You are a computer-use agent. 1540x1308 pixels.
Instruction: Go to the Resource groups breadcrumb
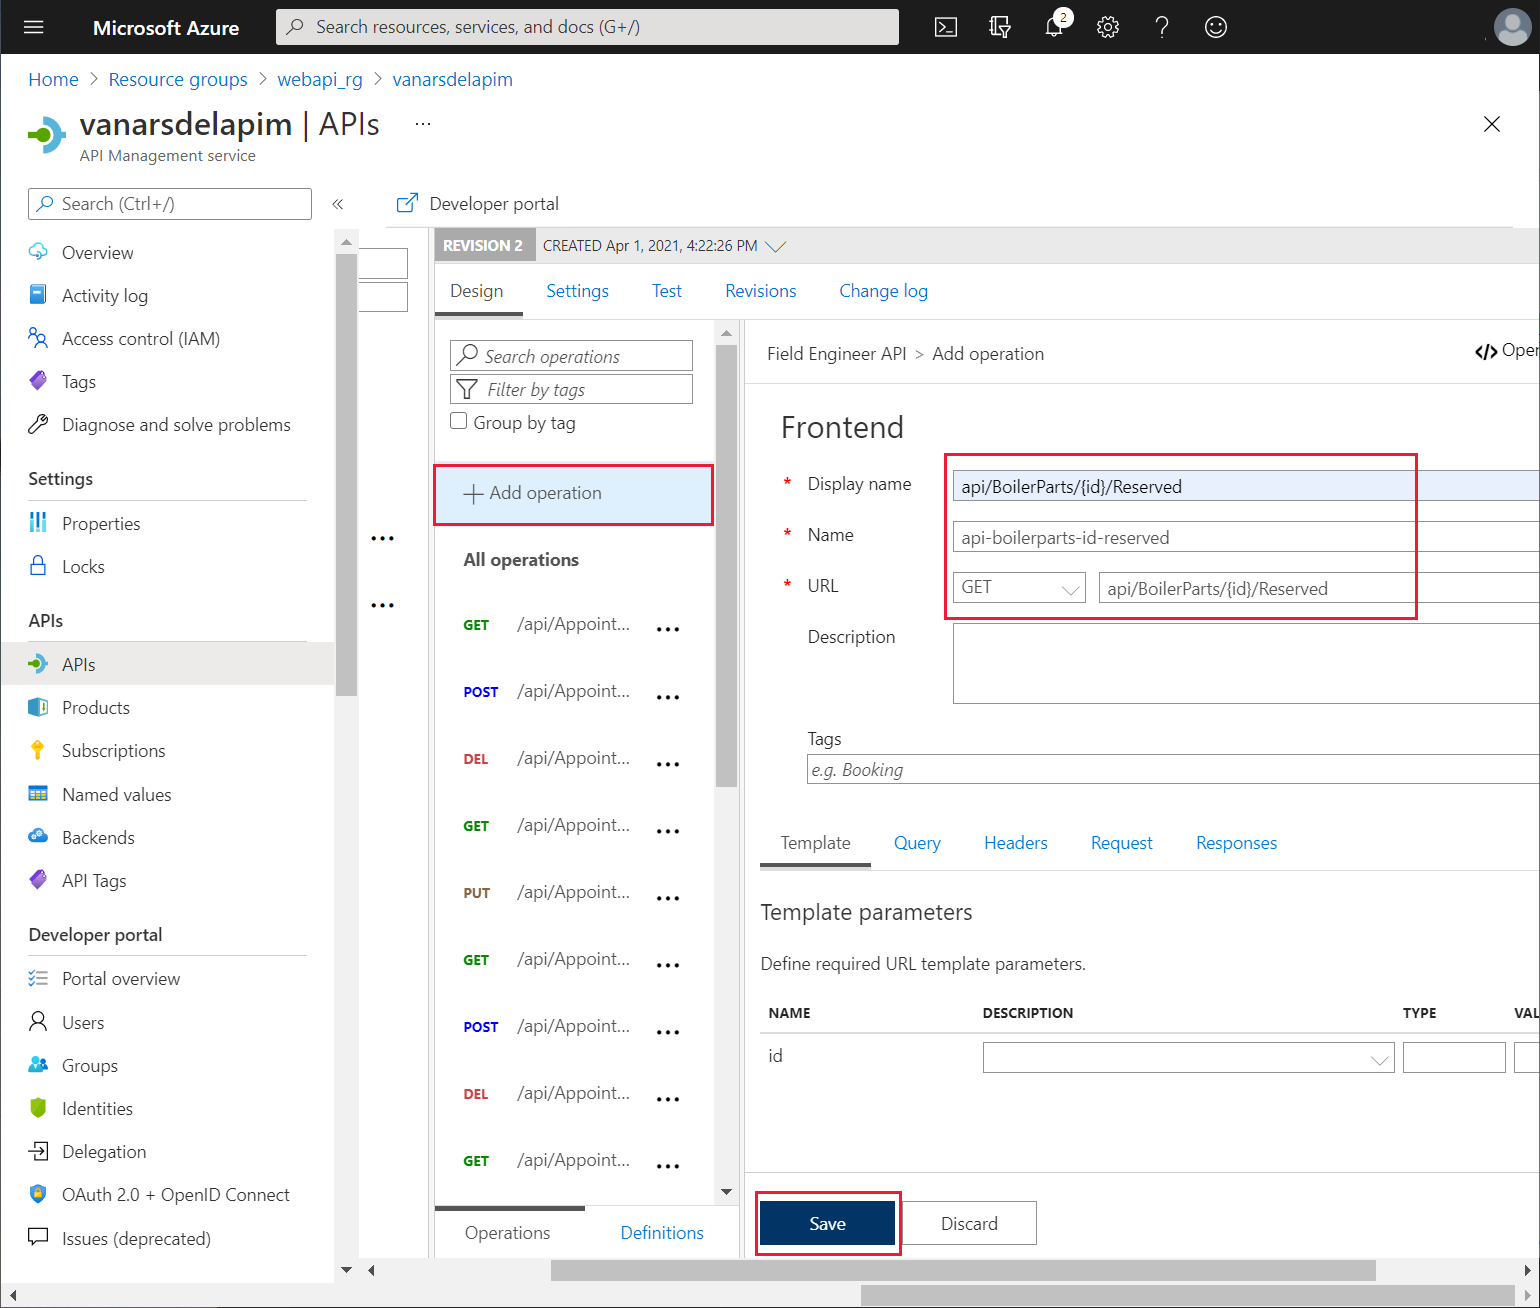178,79
